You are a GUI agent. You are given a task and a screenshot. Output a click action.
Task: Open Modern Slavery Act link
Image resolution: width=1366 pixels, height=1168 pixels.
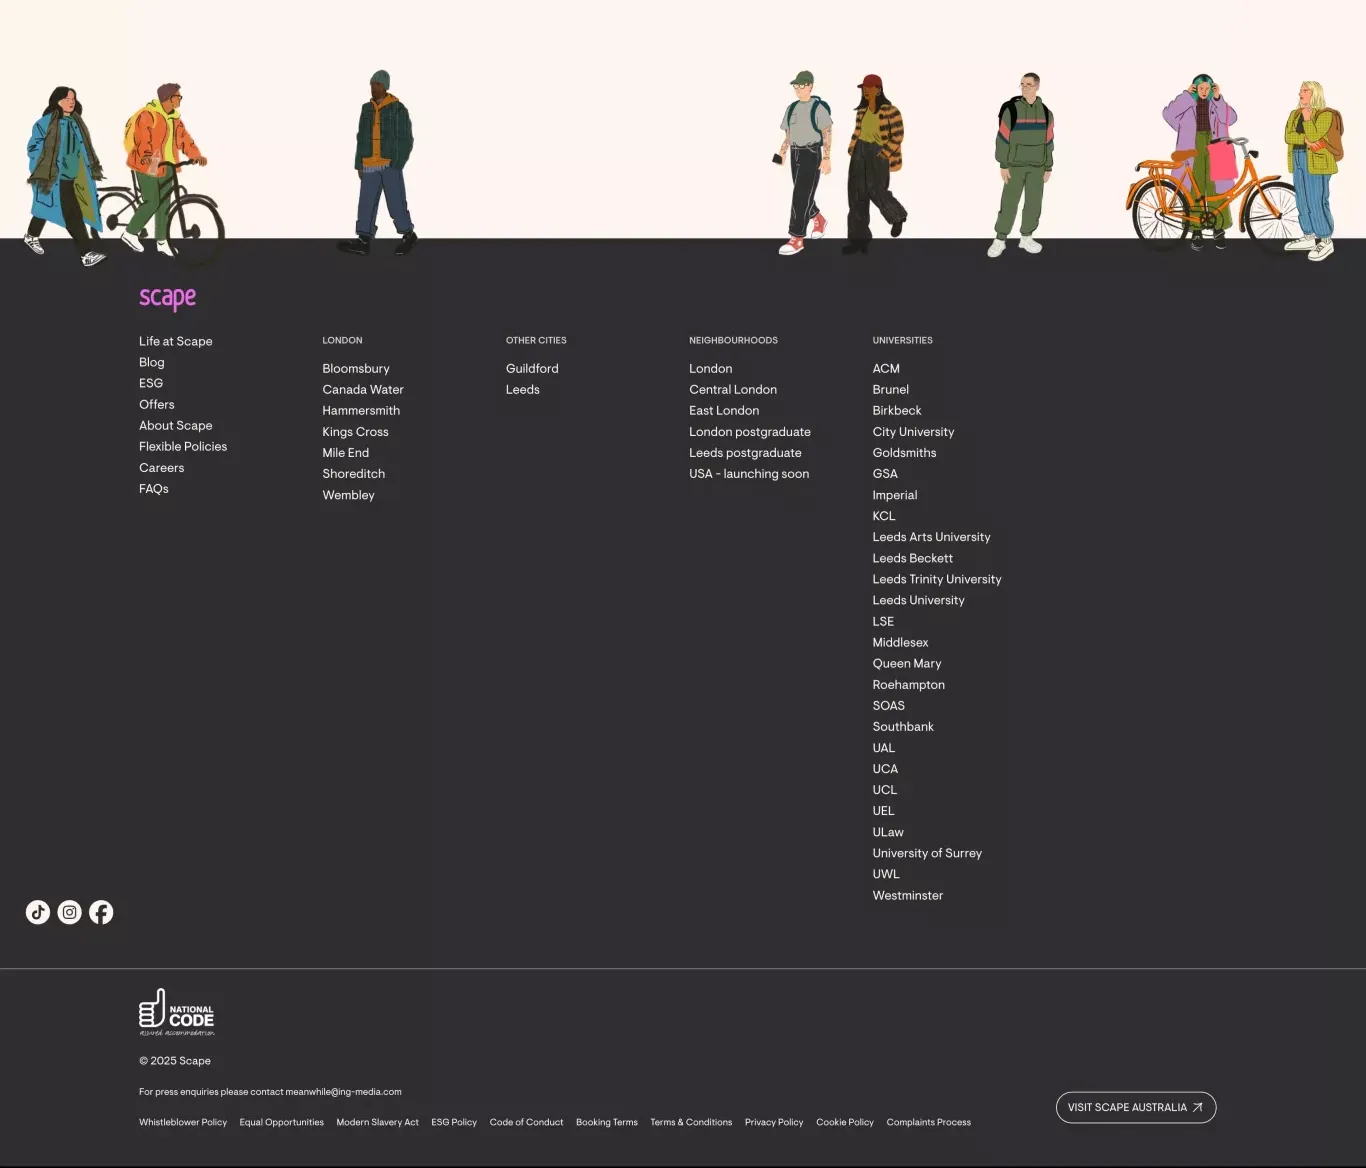click(x=378, y=1122)
